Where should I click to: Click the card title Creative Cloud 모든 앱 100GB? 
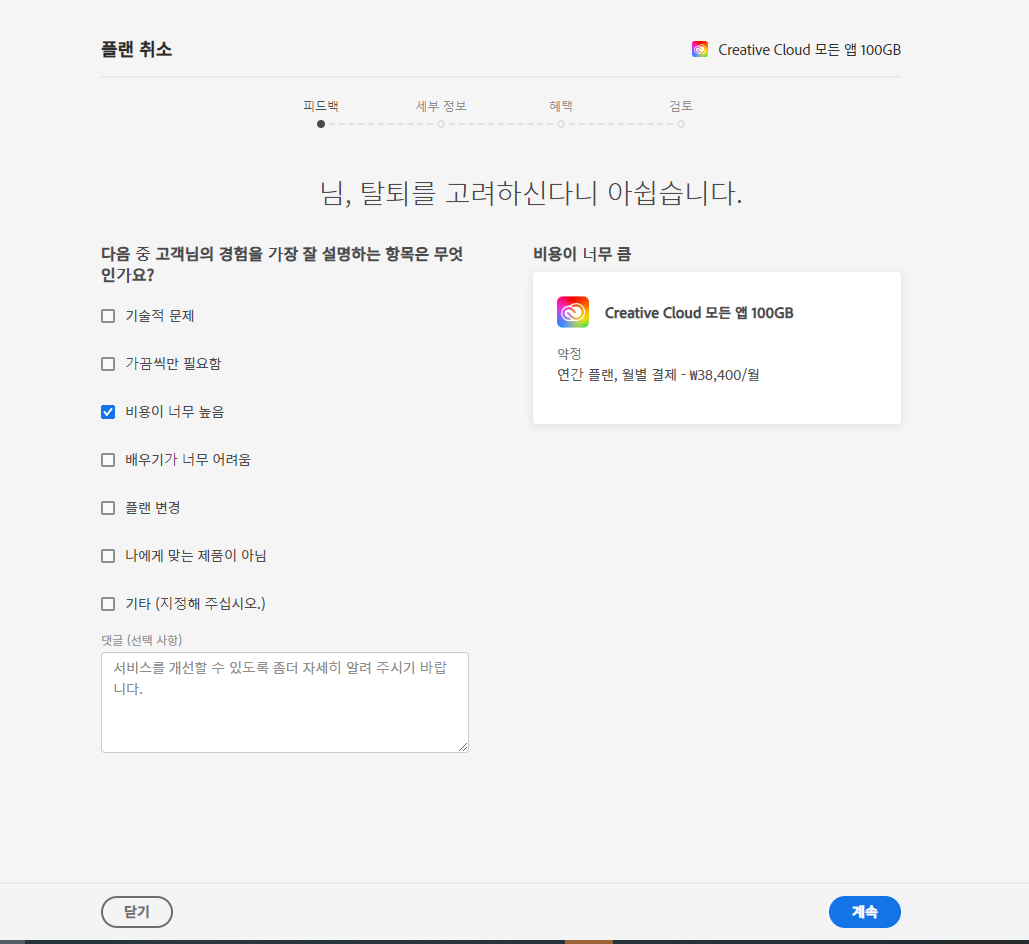coord(699,313)
